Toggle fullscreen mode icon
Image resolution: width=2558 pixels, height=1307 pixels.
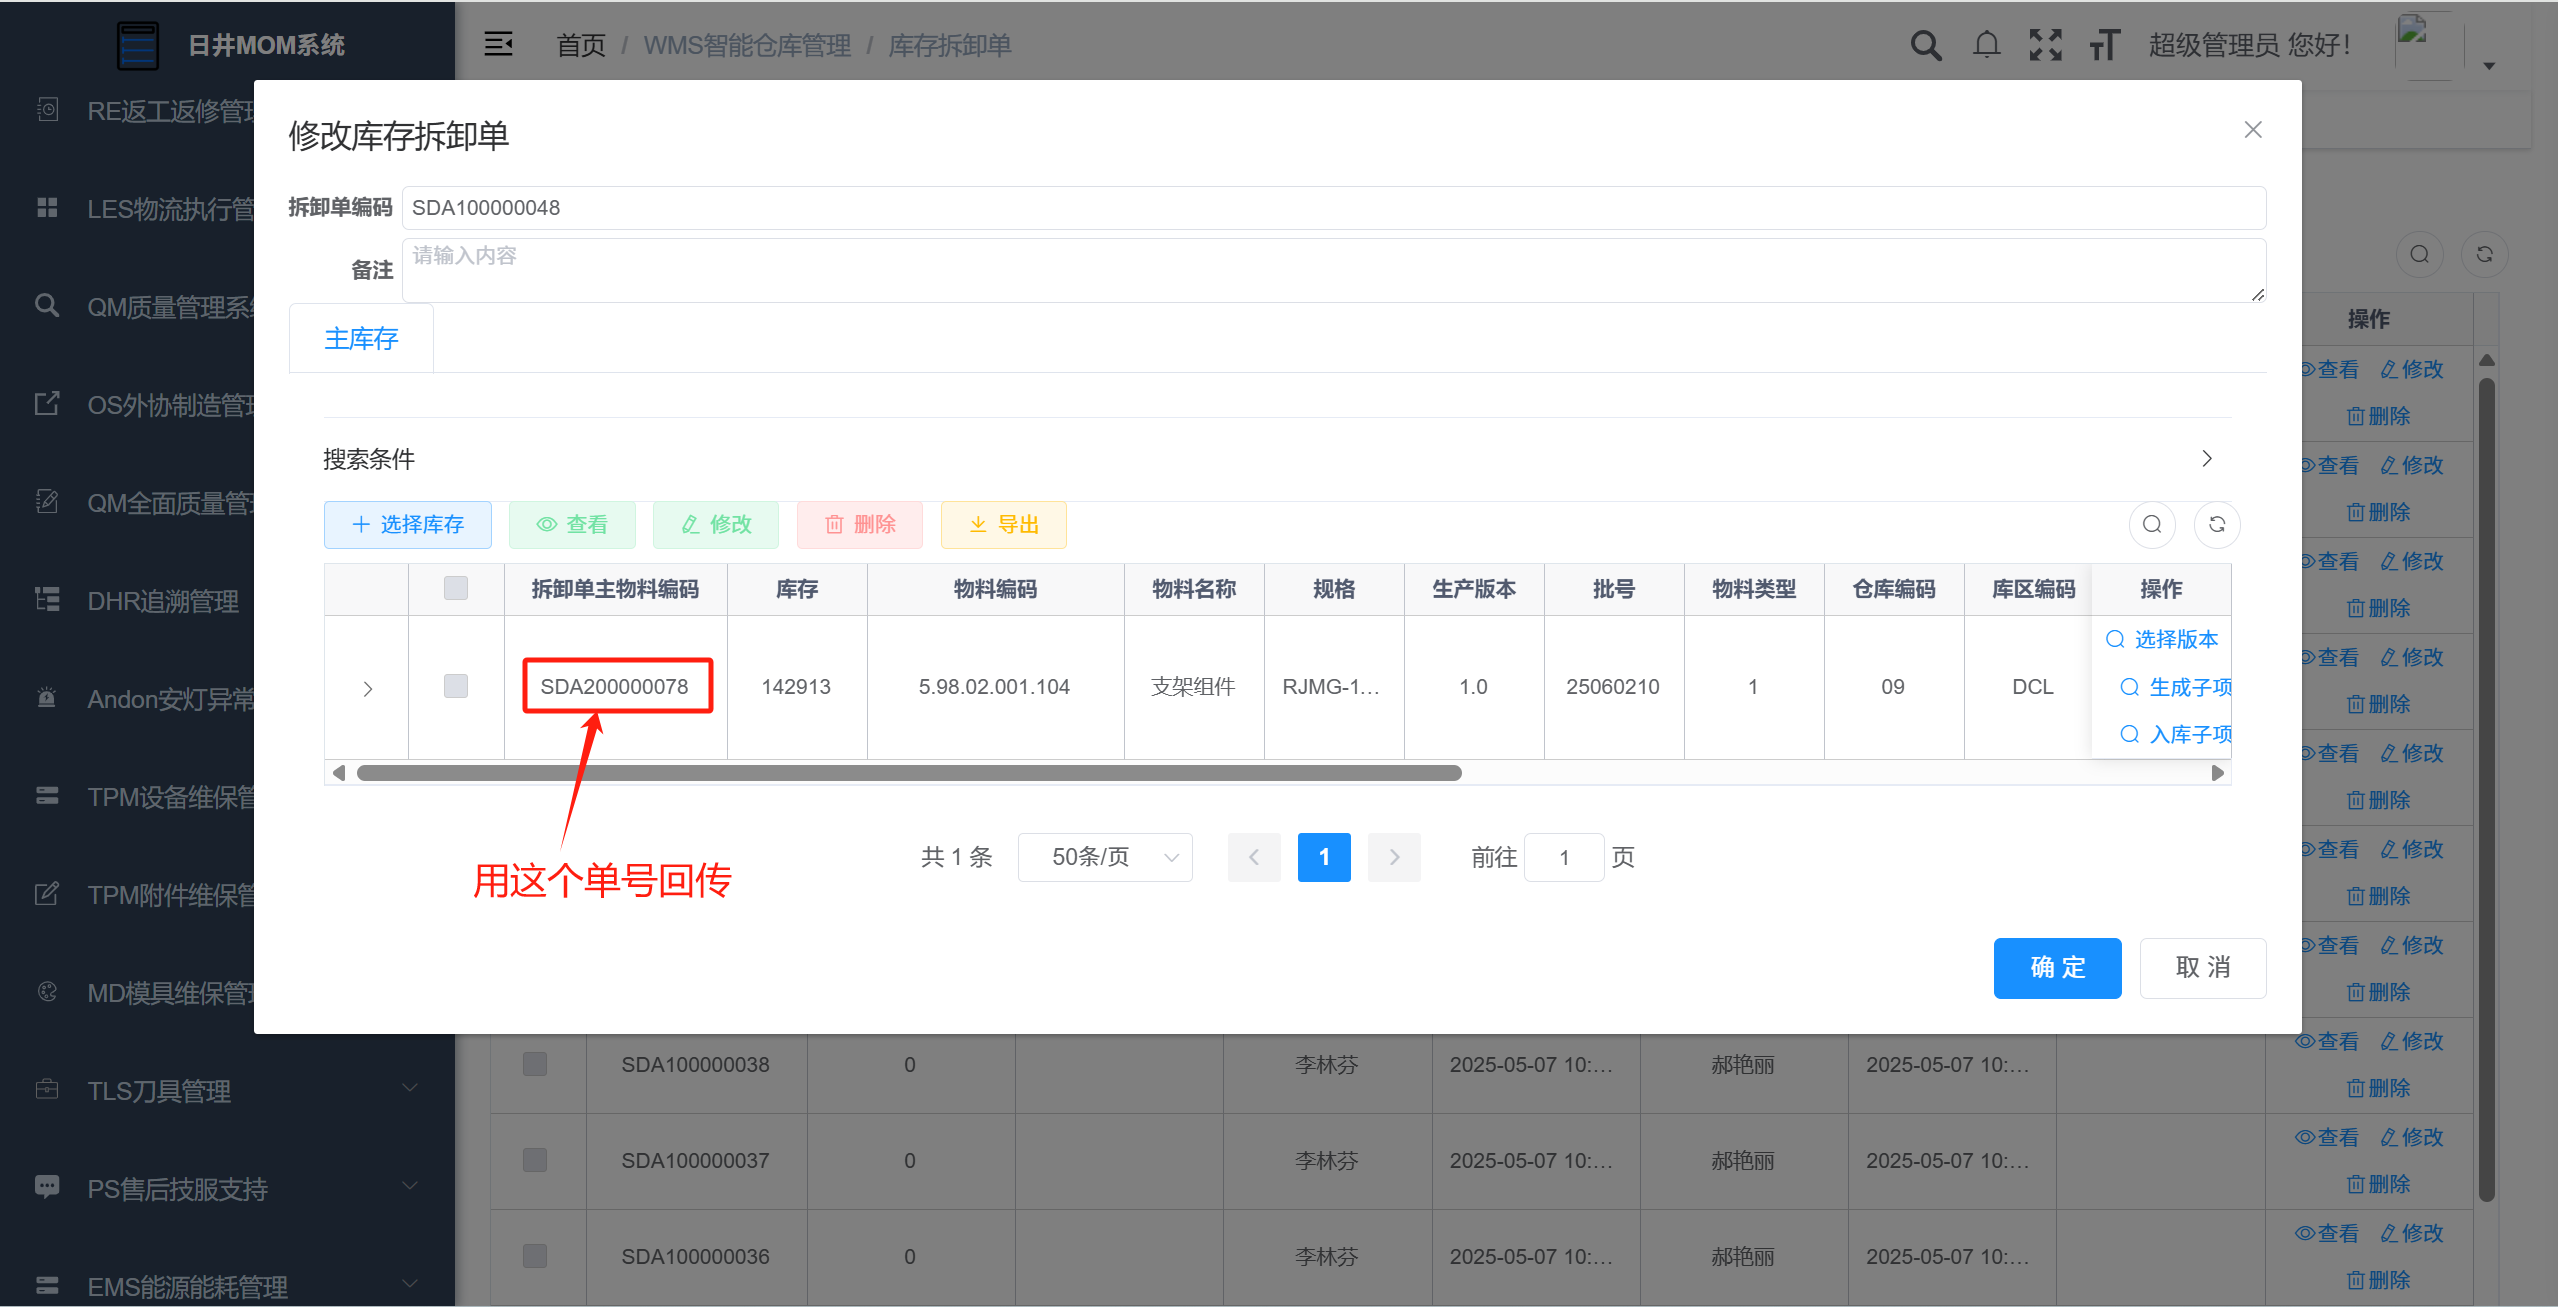pos(2045,45)
